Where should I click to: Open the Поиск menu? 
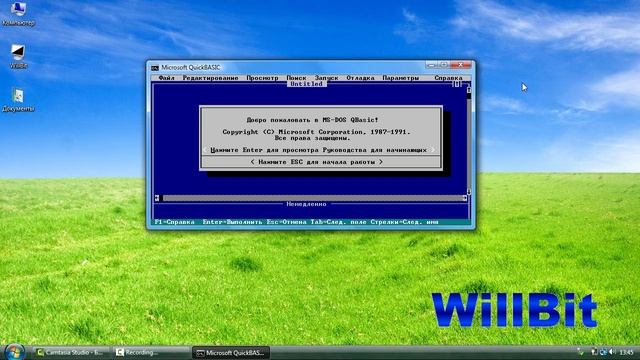tap(296, 78)
